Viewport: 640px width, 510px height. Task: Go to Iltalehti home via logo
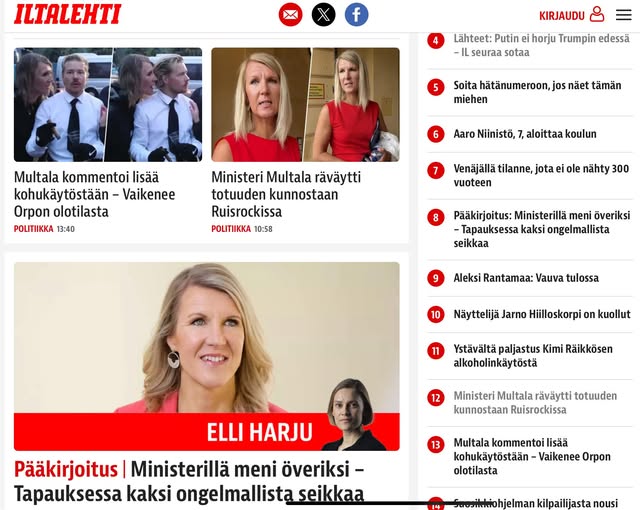[x=68, y=14]
